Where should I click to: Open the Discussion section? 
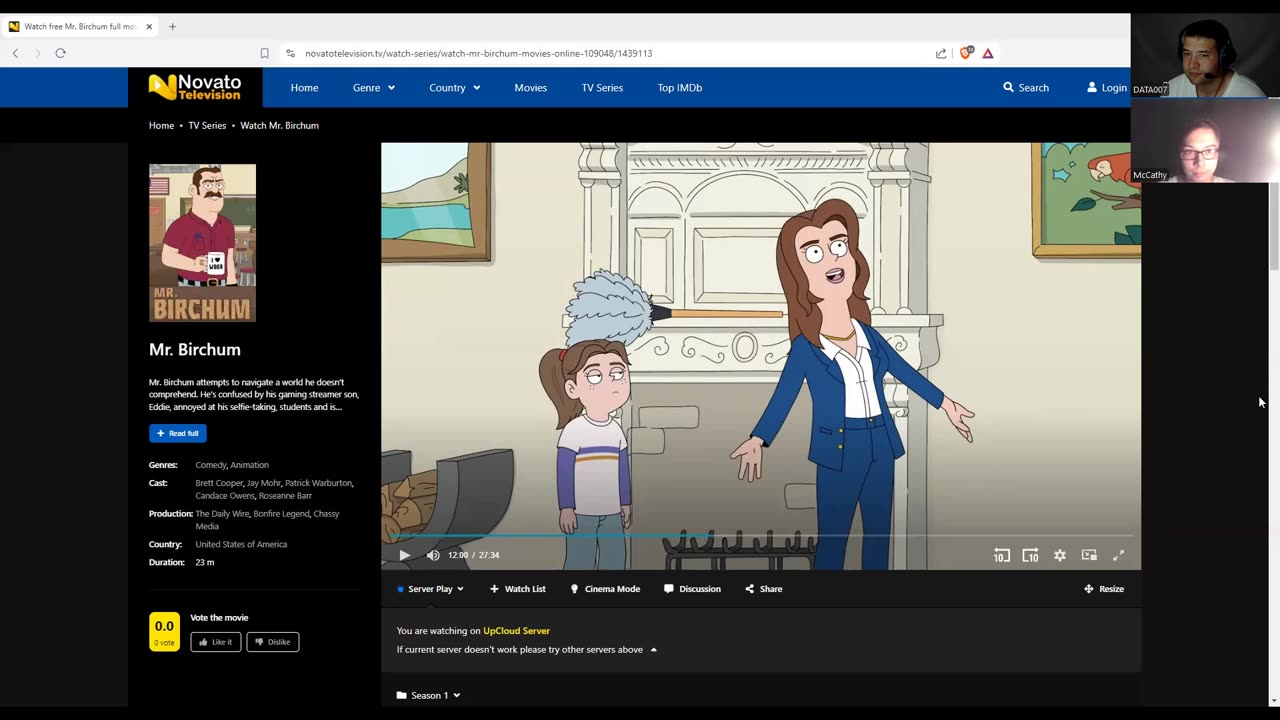692,589
